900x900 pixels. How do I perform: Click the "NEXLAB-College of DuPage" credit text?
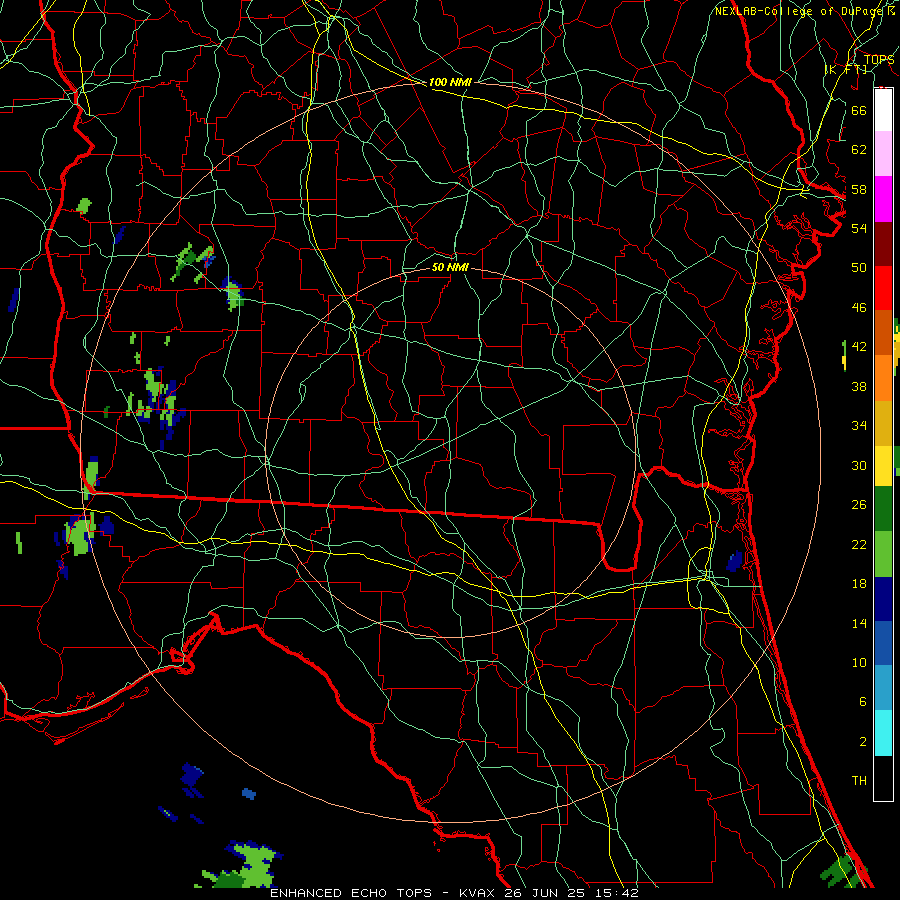800,11
